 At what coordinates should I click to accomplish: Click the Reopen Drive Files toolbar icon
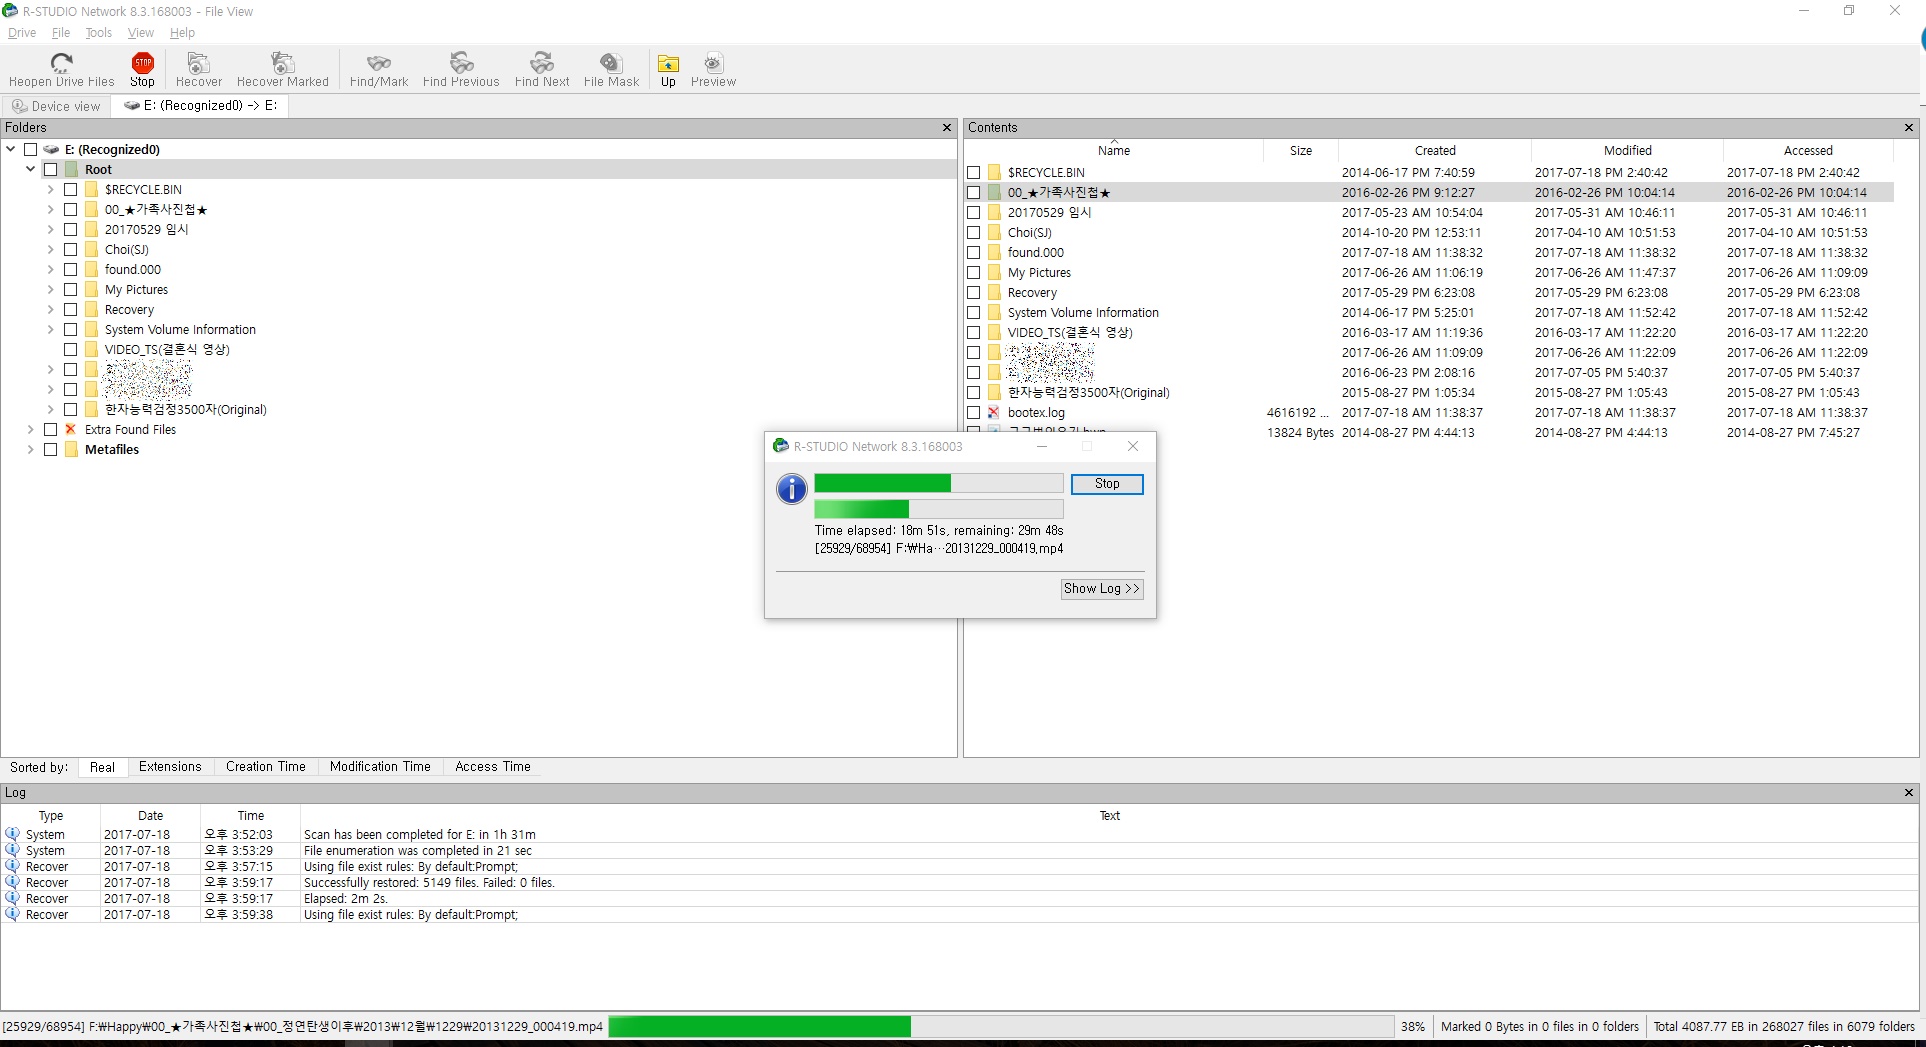tap(61, 63)
